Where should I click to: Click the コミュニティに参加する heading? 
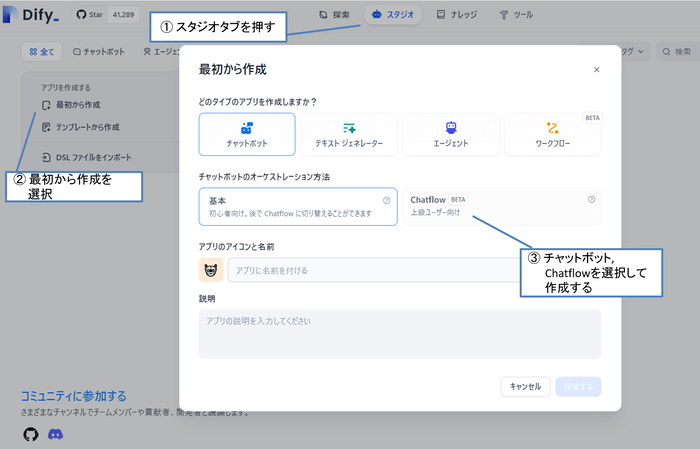pos(74,396)
